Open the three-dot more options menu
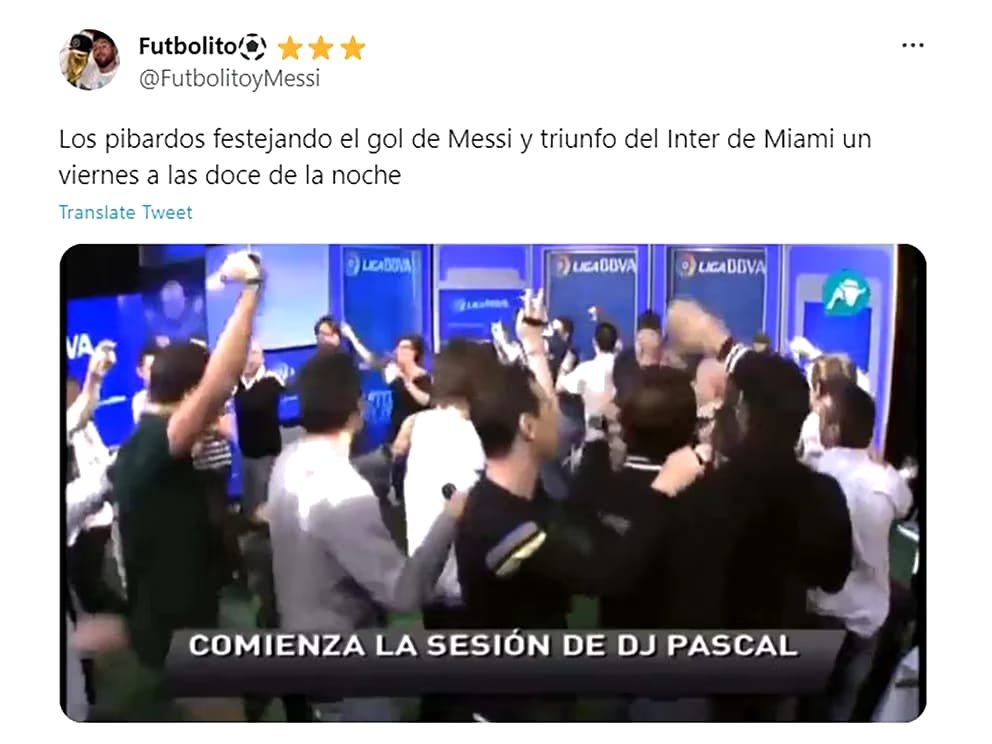This screenshot has height=744, width=992. coord(912,46)
